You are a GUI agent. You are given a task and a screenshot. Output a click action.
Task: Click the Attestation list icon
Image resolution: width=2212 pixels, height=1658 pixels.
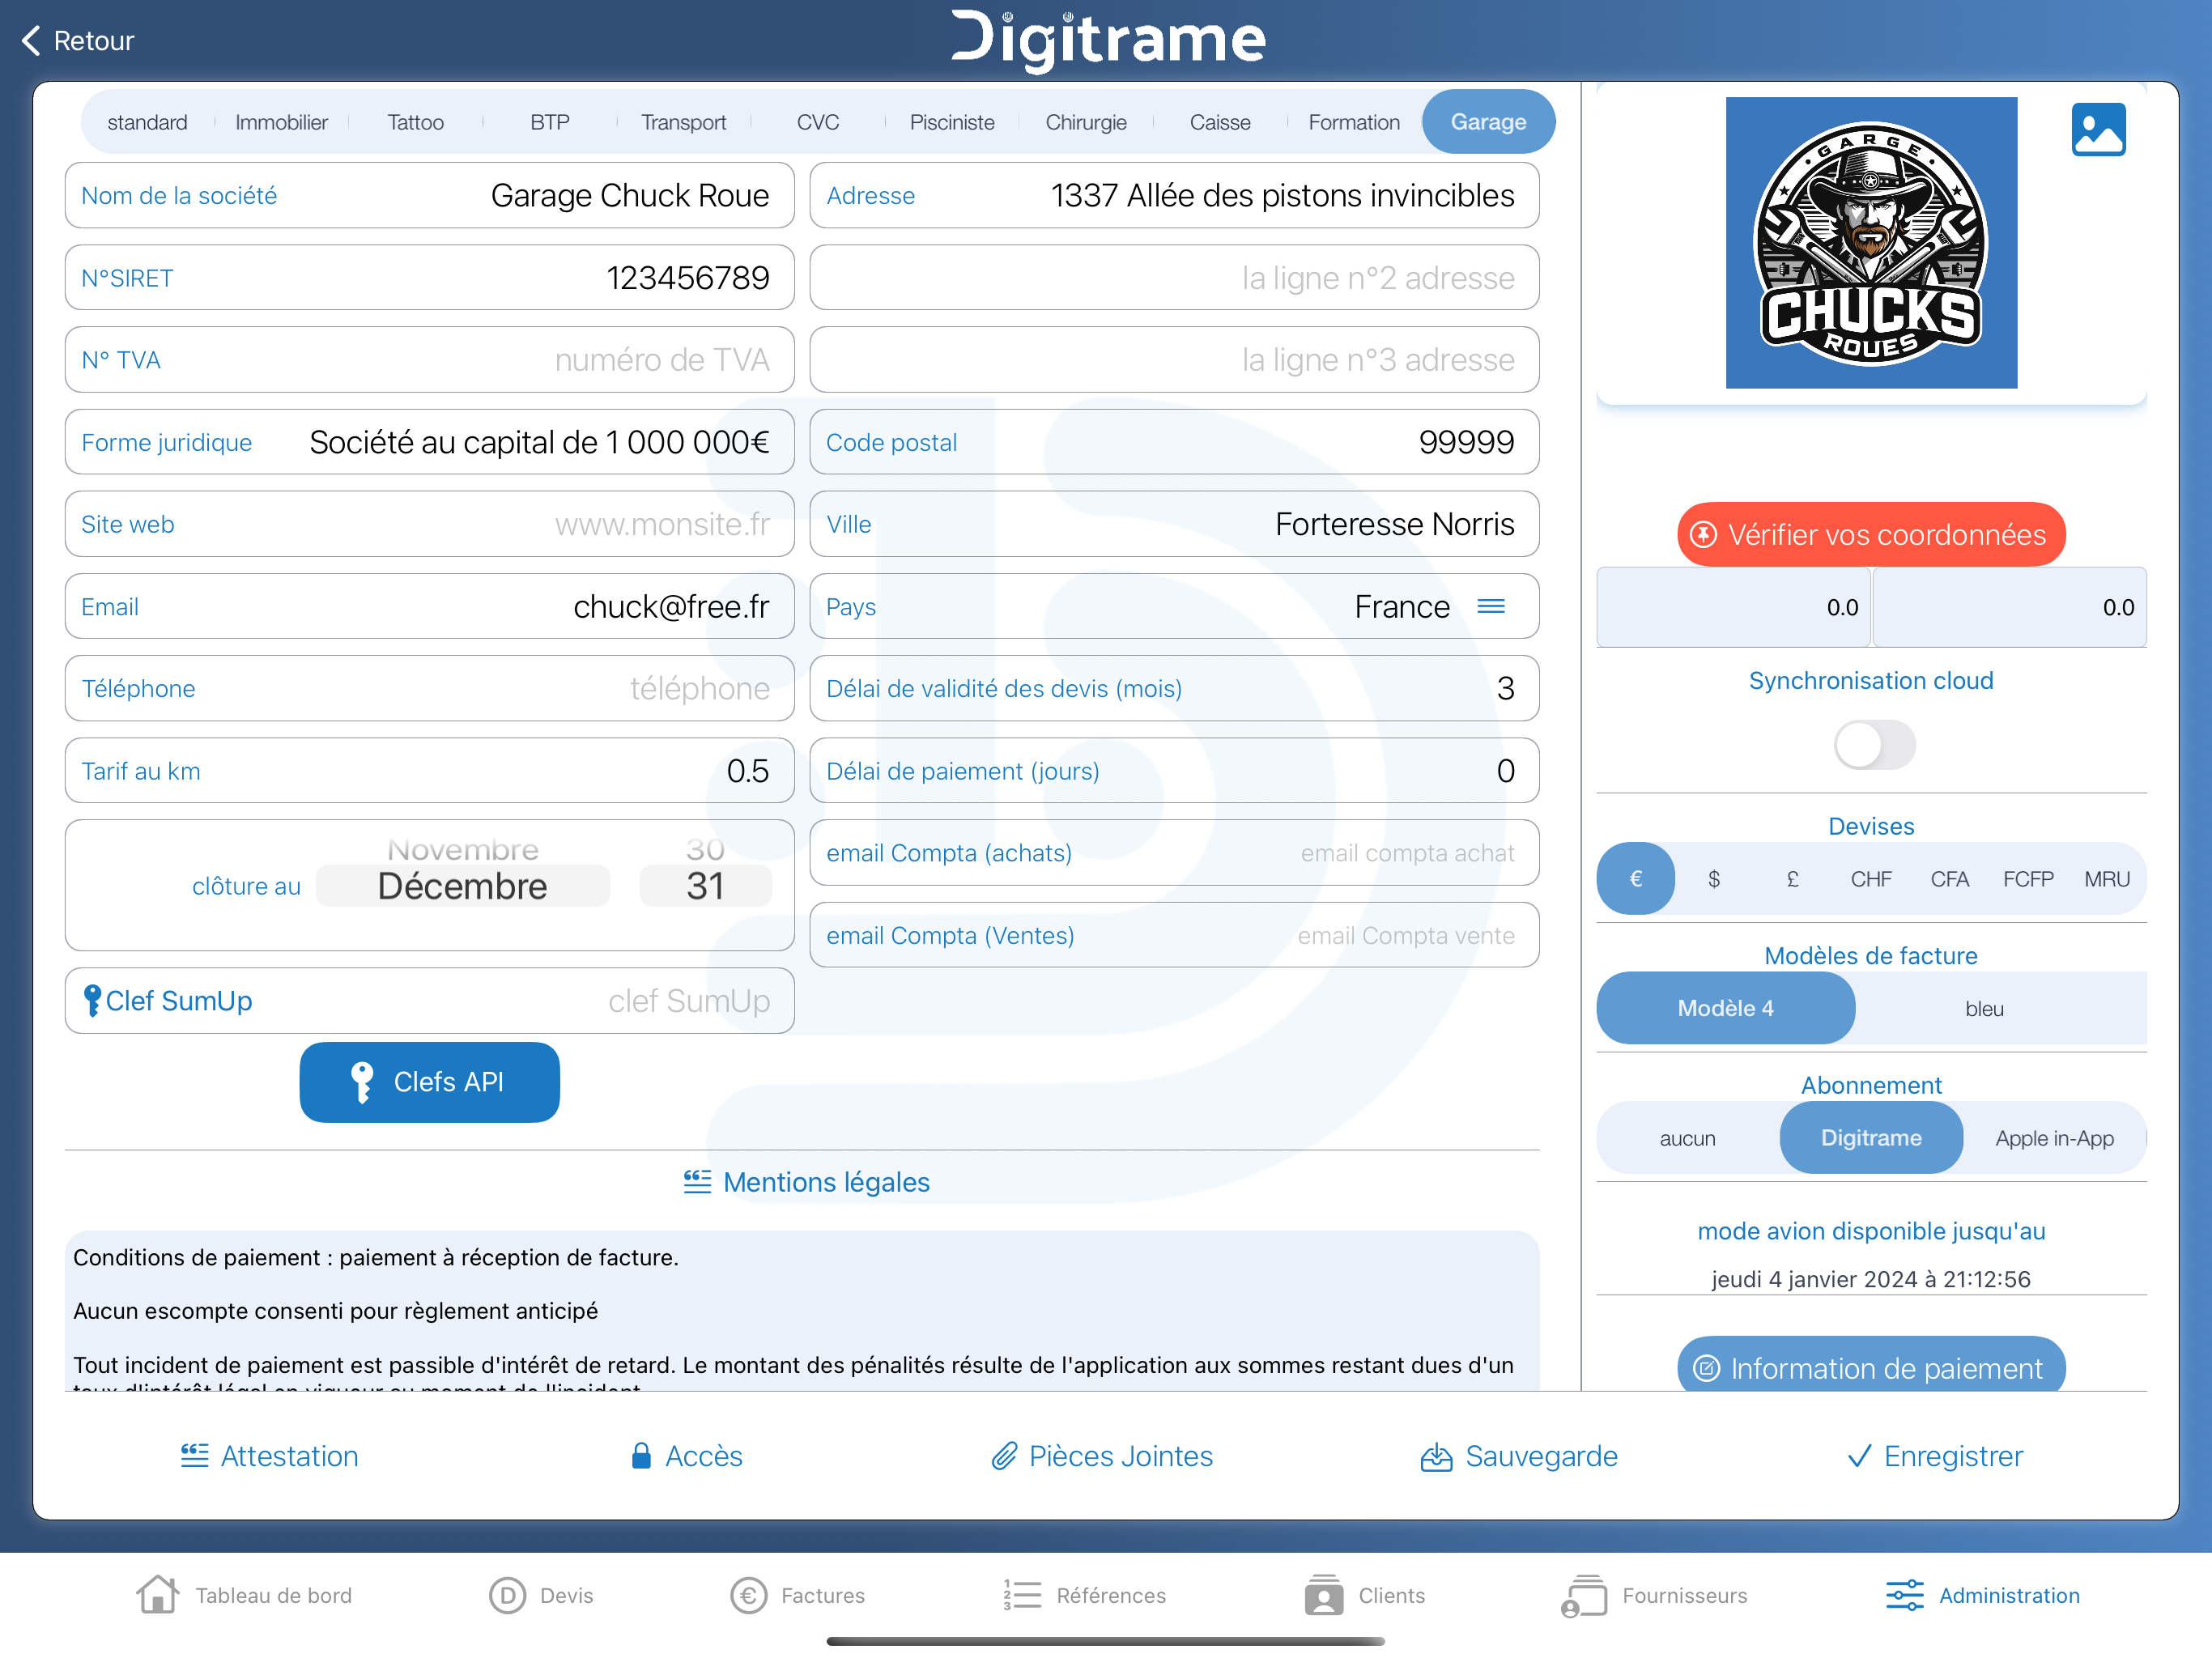[x=194, y=1455]
